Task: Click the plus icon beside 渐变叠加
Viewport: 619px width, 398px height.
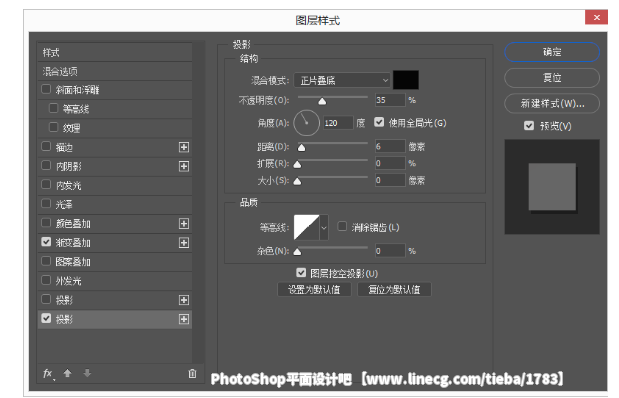Action: [184, 243]
